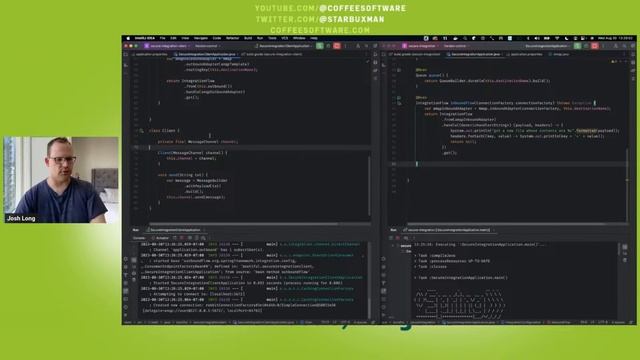Image resolution: width=640 pixels, height=360 pixels.
Task: Click left console vertical scrollbar
Action: tap(369, 308)
